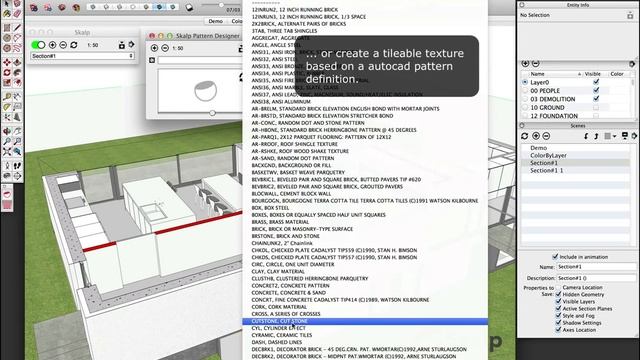Click the Skalp pink section icon

[7, 194]
